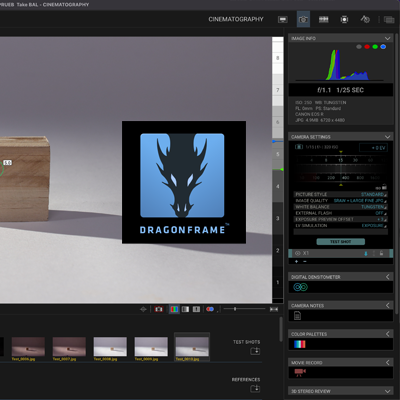Viewport: 400px width, 400px height.
Task: Import into References folder icon
Action: 255,388
